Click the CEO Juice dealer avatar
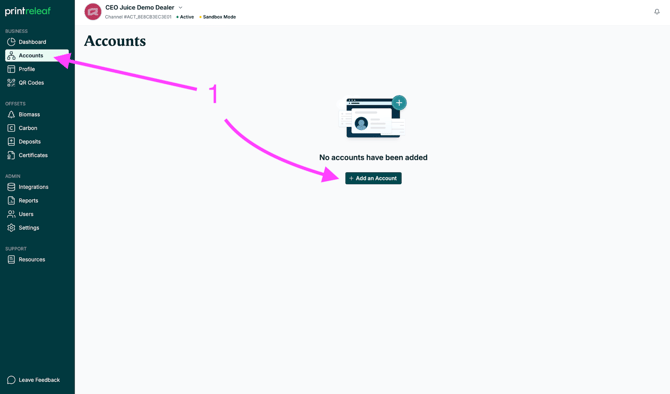The width and height of the screenshot is (670, 394). click(x=93, y=12)
